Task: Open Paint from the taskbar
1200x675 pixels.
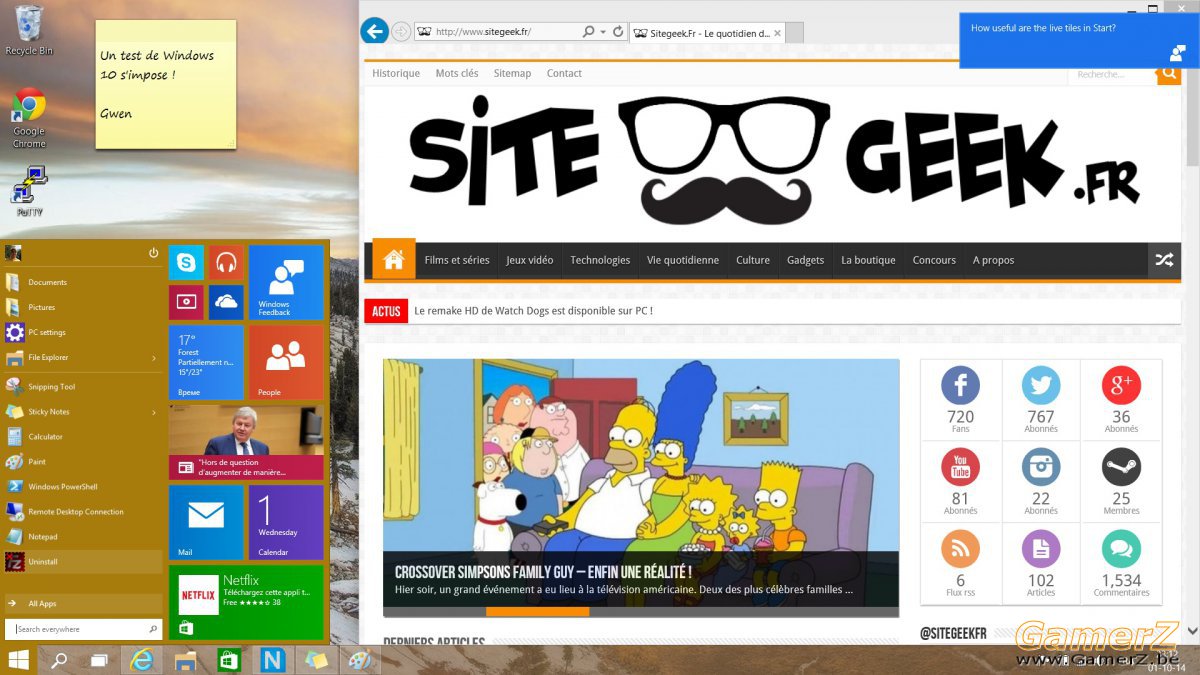Action: (x=358, y=660)
